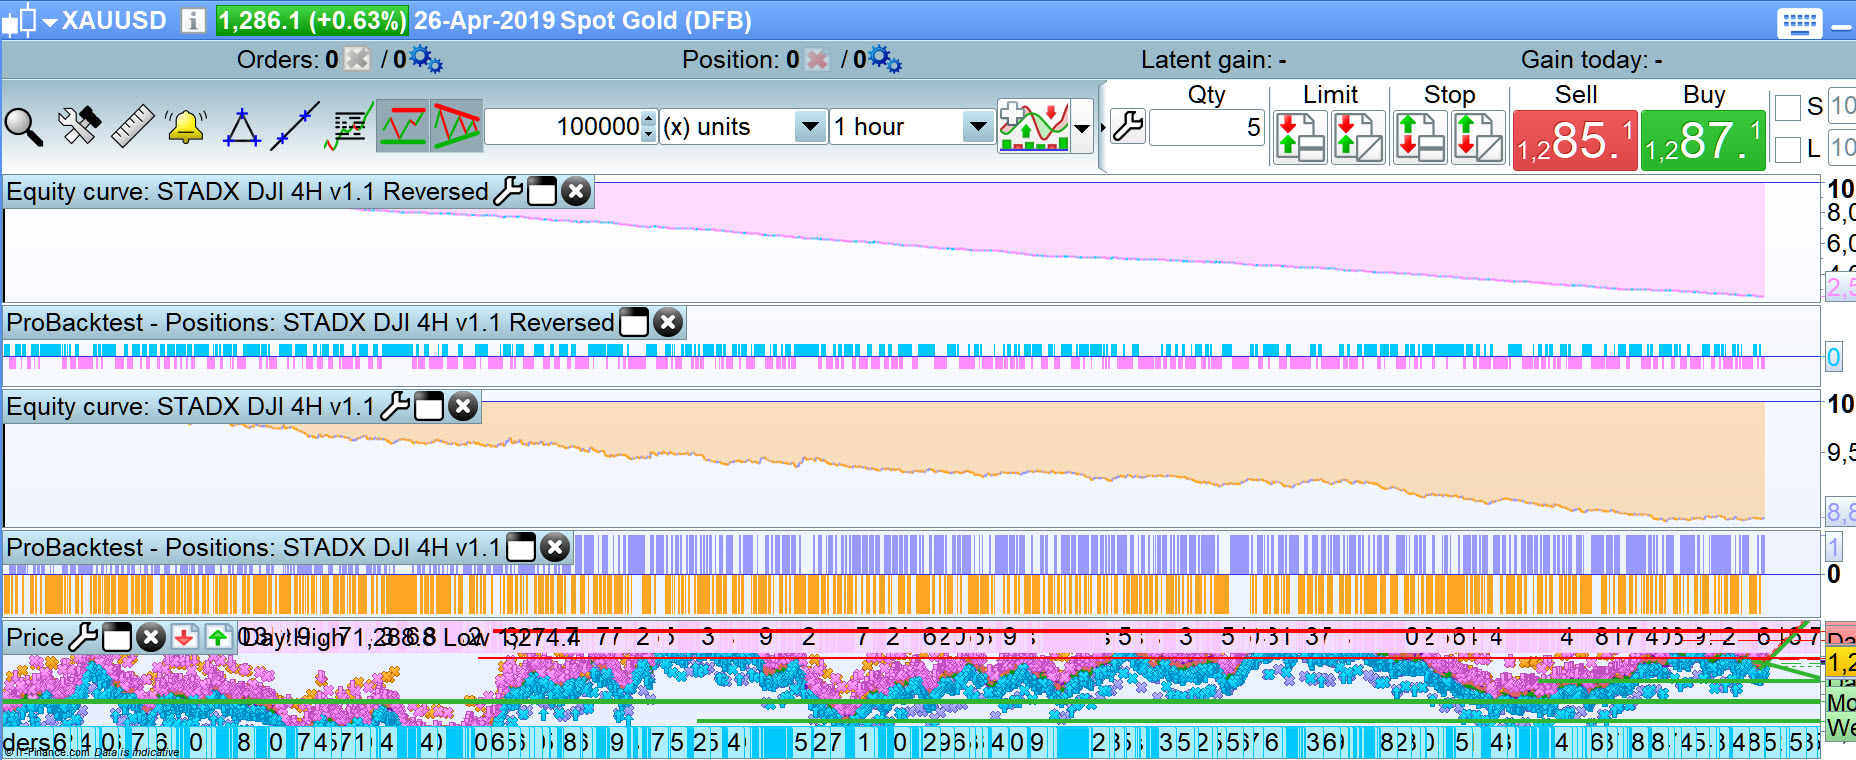Open the ProBacktest trading system icon

pos(349,127)
